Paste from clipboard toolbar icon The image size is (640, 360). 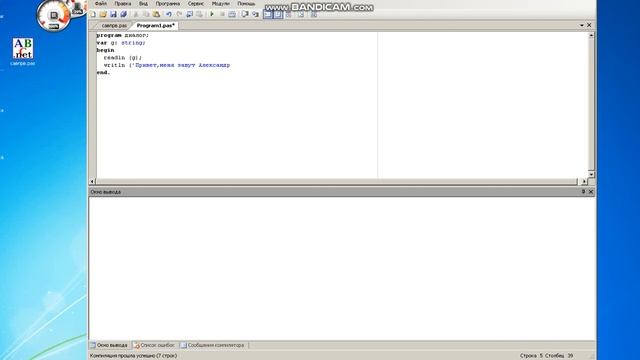pyautogui.click(x=156, y=14)
